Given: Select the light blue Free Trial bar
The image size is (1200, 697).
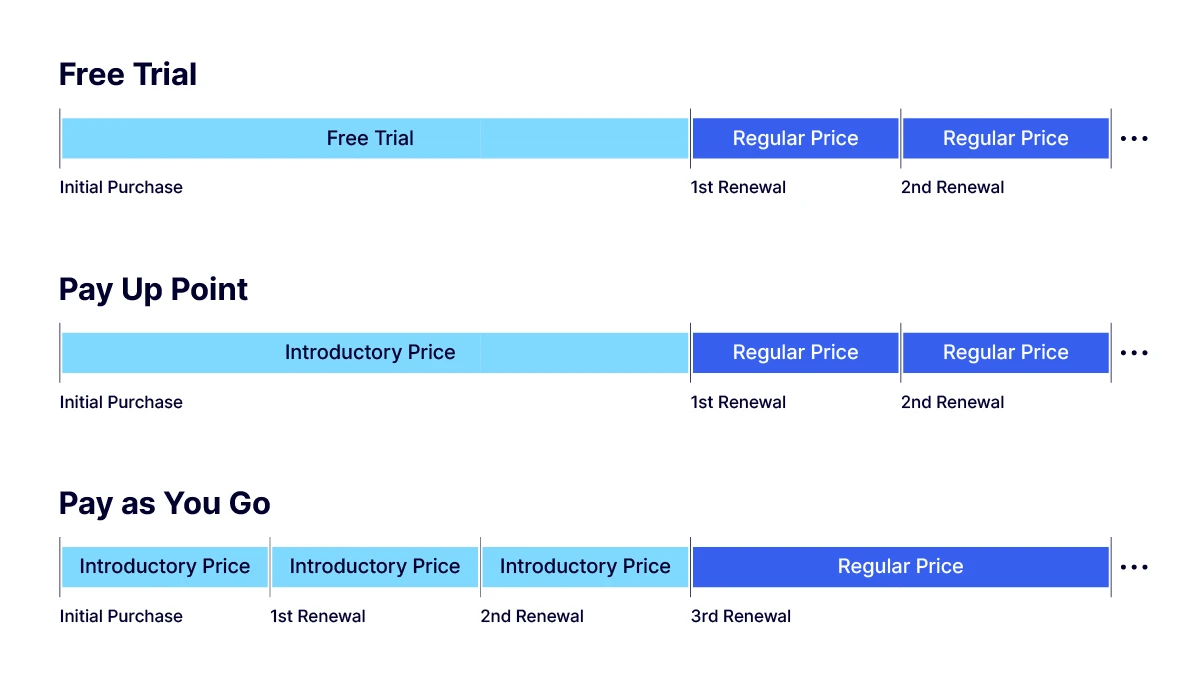Looking at the screenshot, I should 370,139.
